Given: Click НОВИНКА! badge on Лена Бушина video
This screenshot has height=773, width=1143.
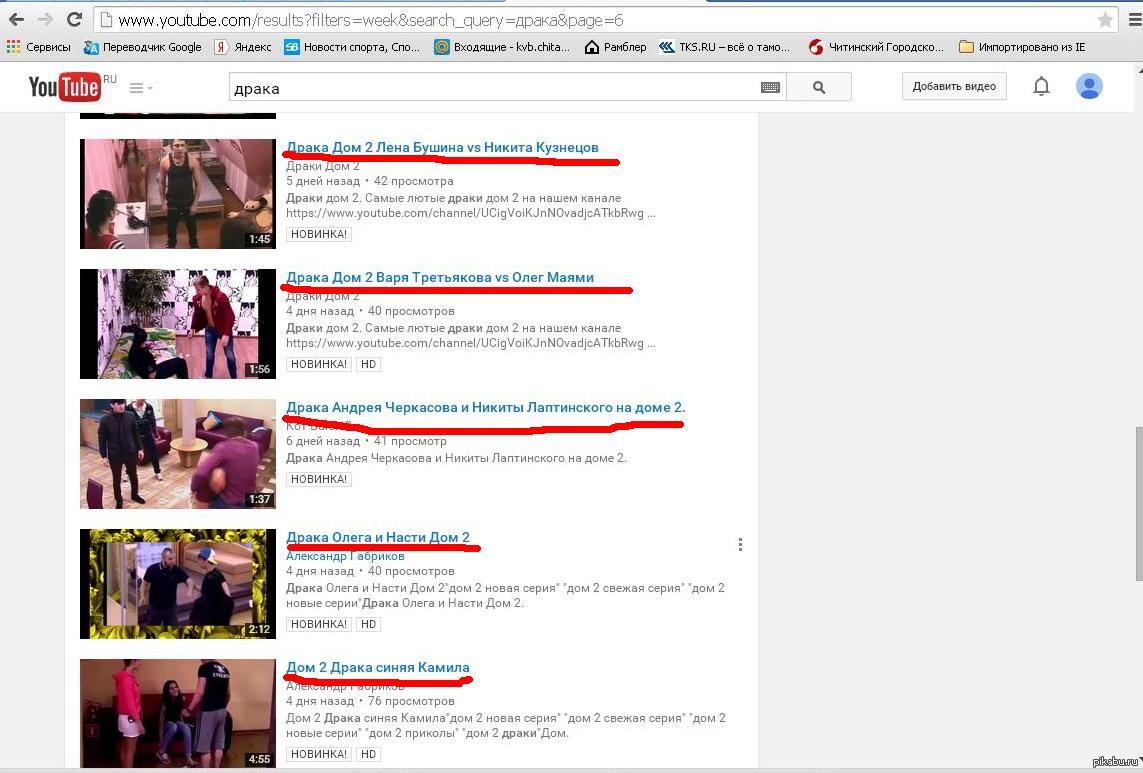Looking at the screenshot, I should 319,234.
